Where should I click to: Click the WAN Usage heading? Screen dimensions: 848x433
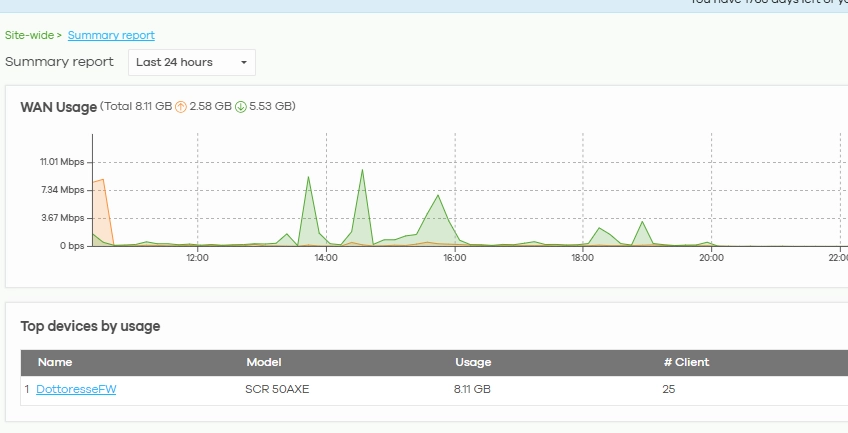[58, 107]
